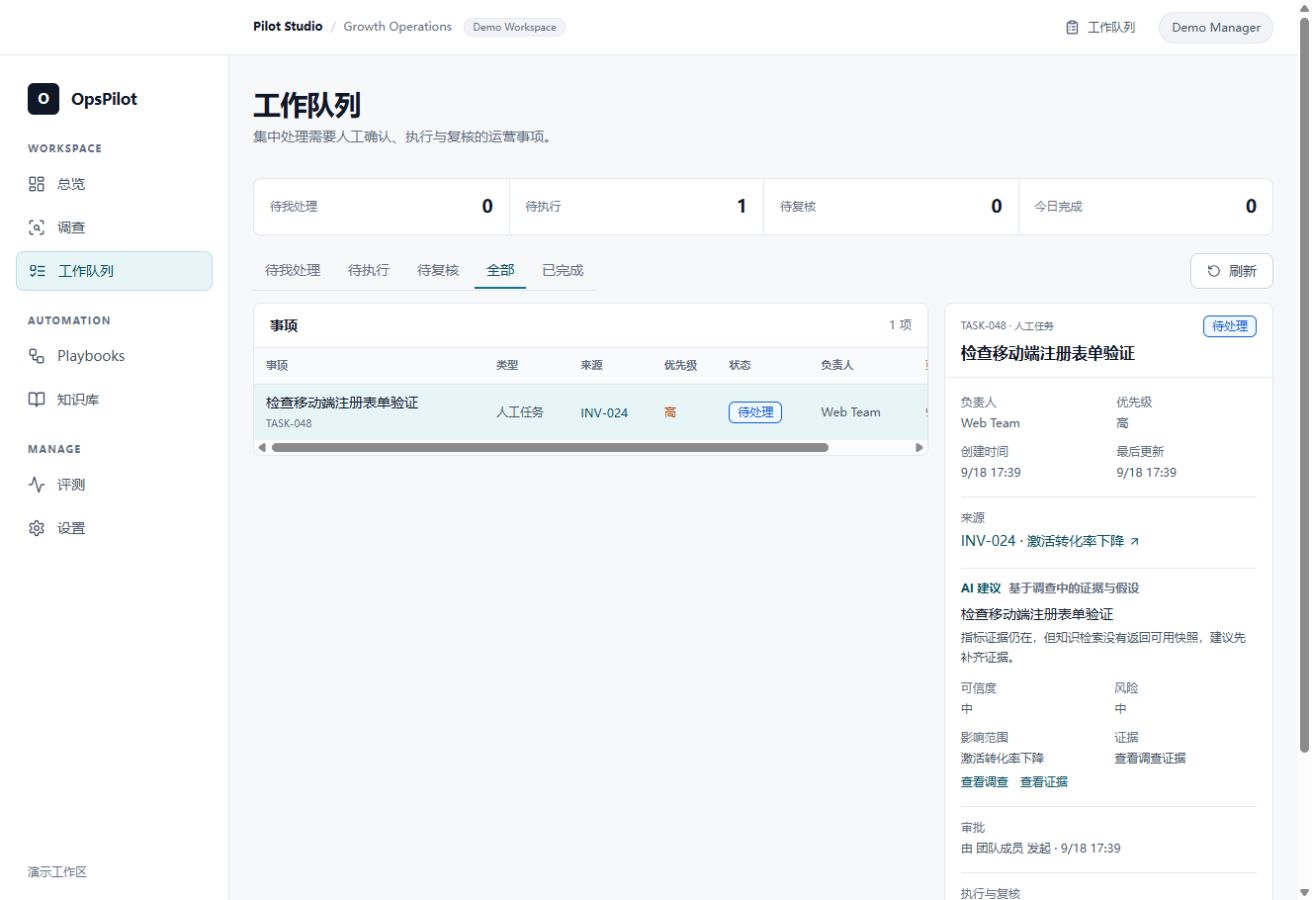The width and height of the screenshot is (1312, 900).
Task: Open the Demo Manager account button
Action: tap(1216, 27)
